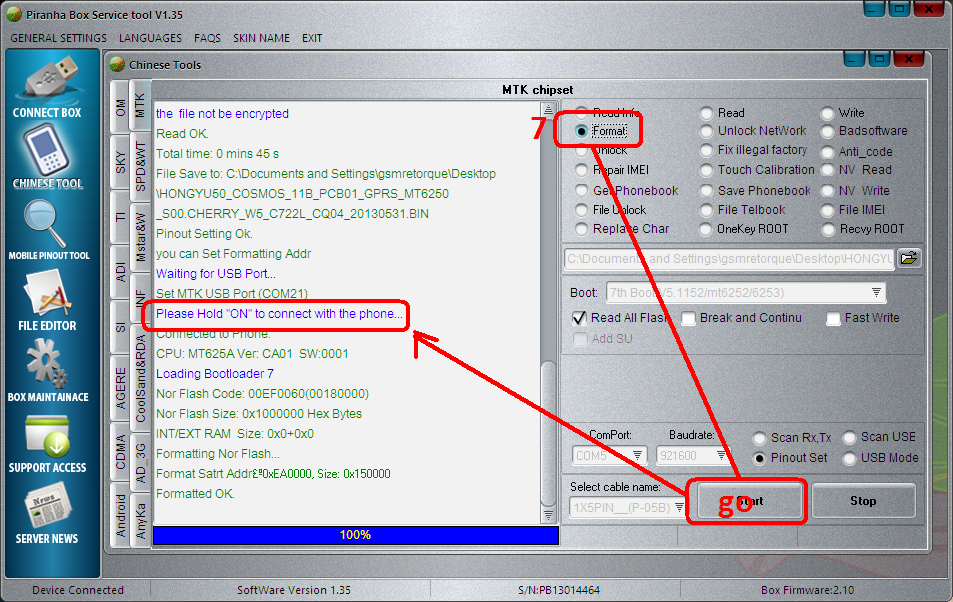Open the Mobile Pinout Tool
953x602 pixels.
48,229
